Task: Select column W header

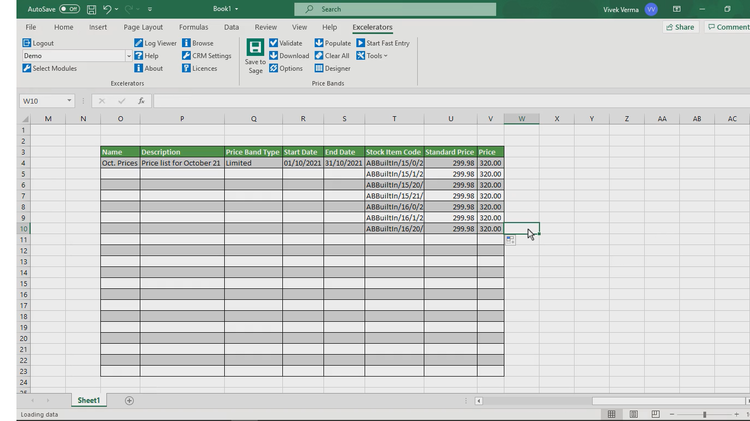Action: pyautogui.click(x=521, y=119)
